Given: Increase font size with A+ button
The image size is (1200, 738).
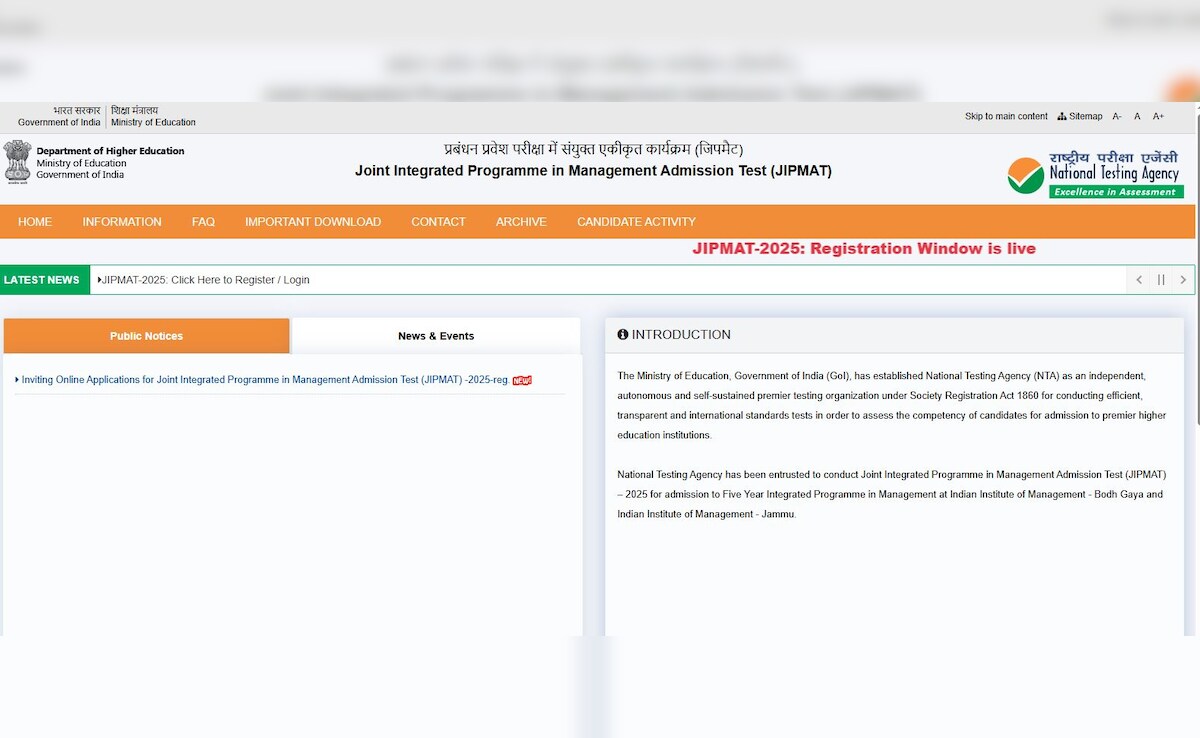Looking at the screenshot, I should (x=1158, y=117).
